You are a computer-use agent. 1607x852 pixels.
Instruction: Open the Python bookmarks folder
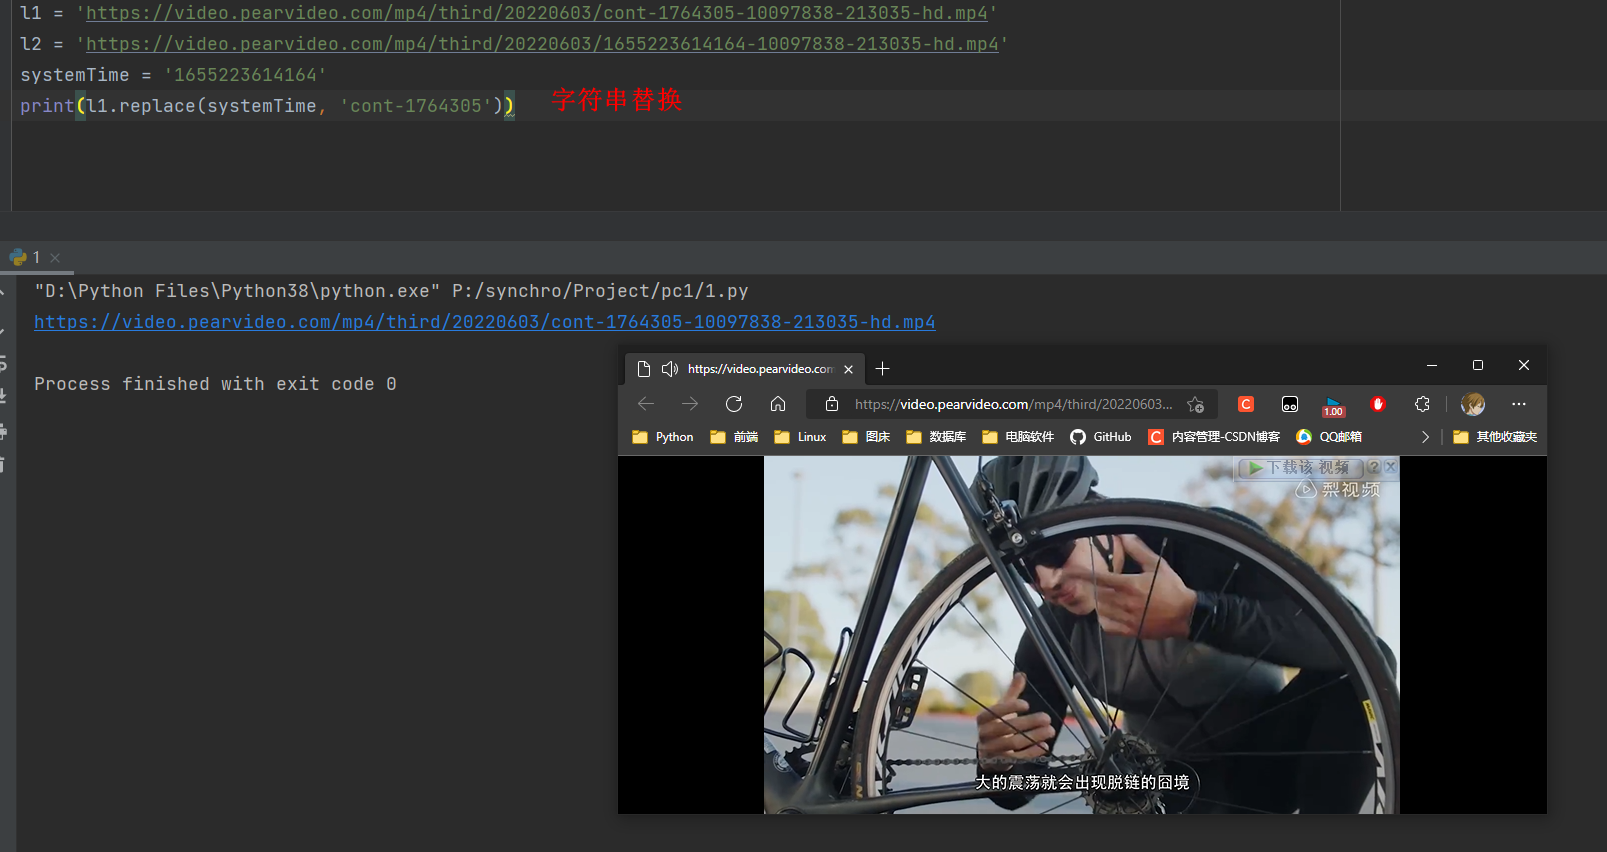point(663,437)
